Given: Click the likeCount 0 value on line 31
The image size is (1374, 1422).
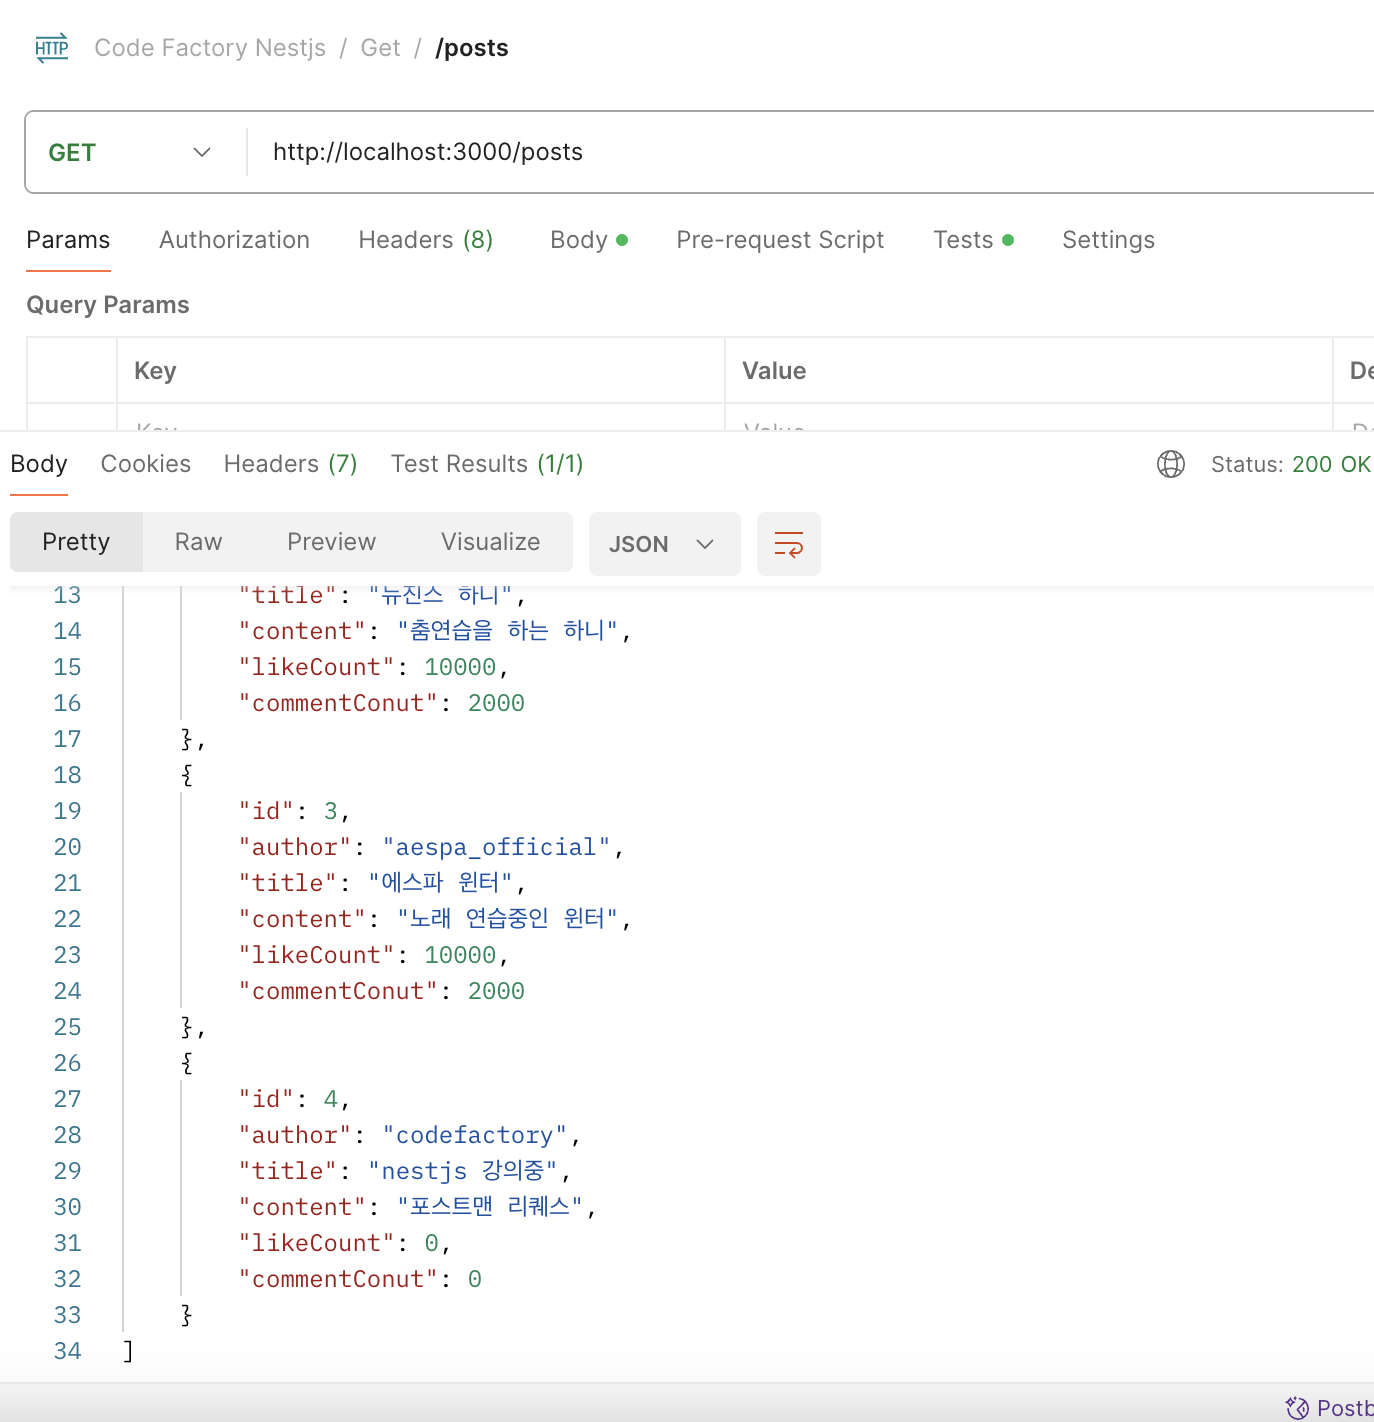Looking at the screenshot, I should (x=431, y=1243).
